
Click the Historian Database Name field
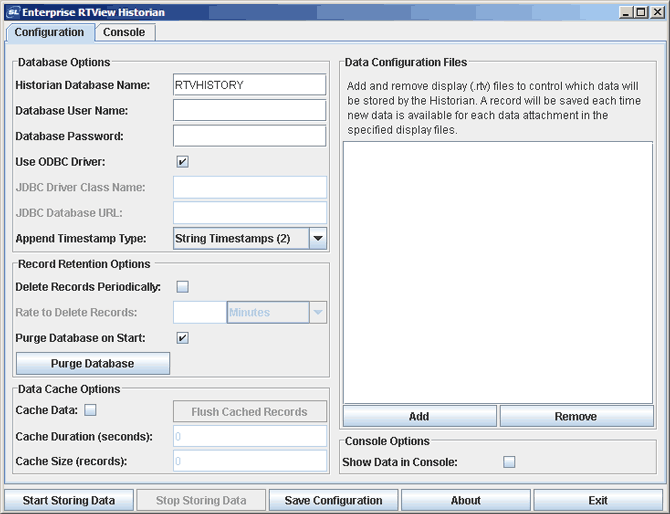250,85
